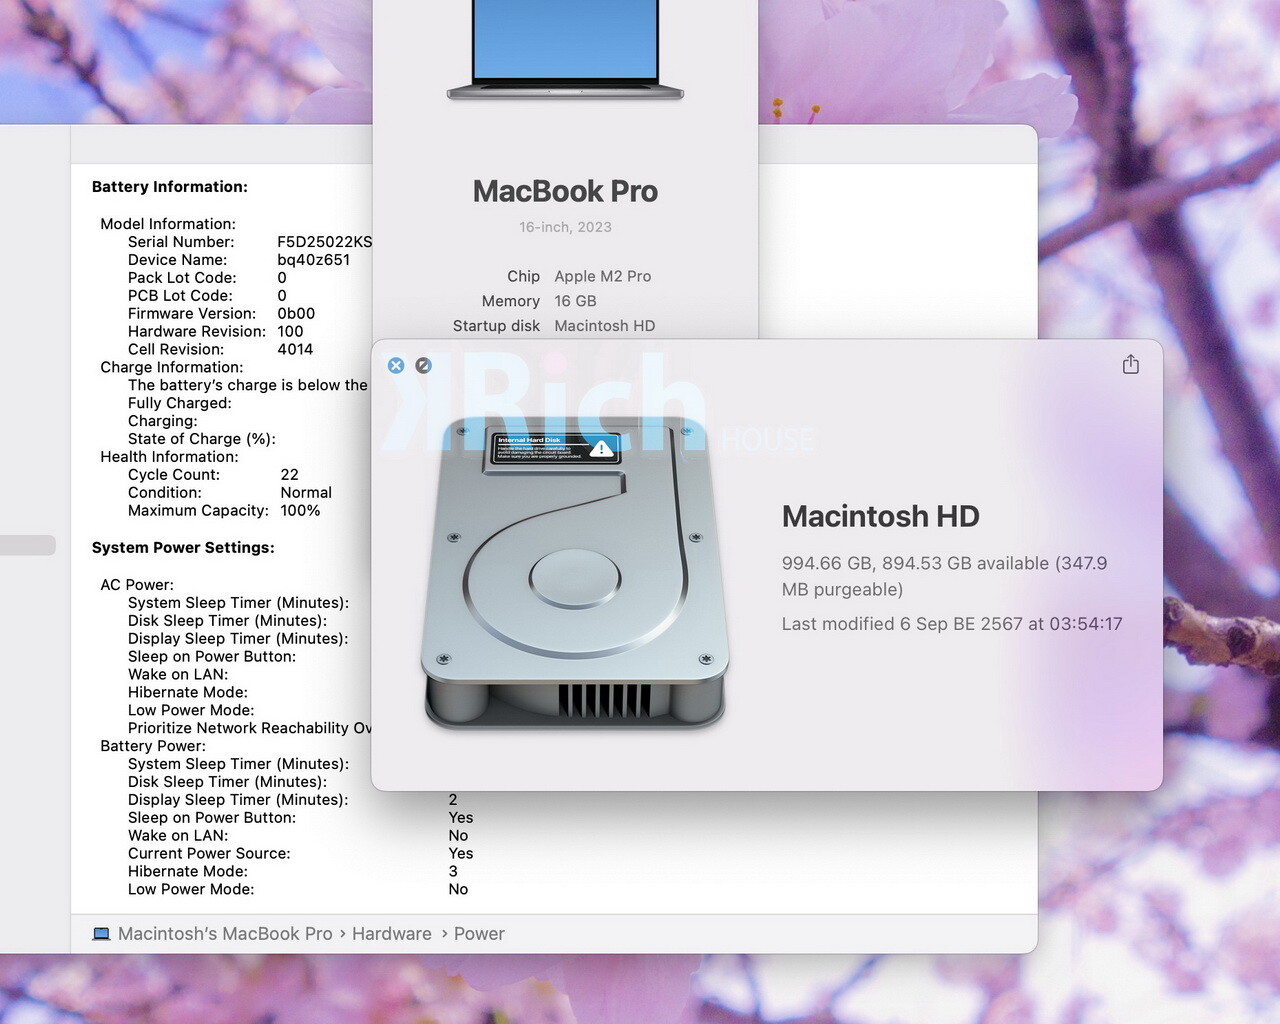The height and width of the screenshot is (1024, 1280).
Task: Click the Pack Lot Code label
Action: [182, 278]
